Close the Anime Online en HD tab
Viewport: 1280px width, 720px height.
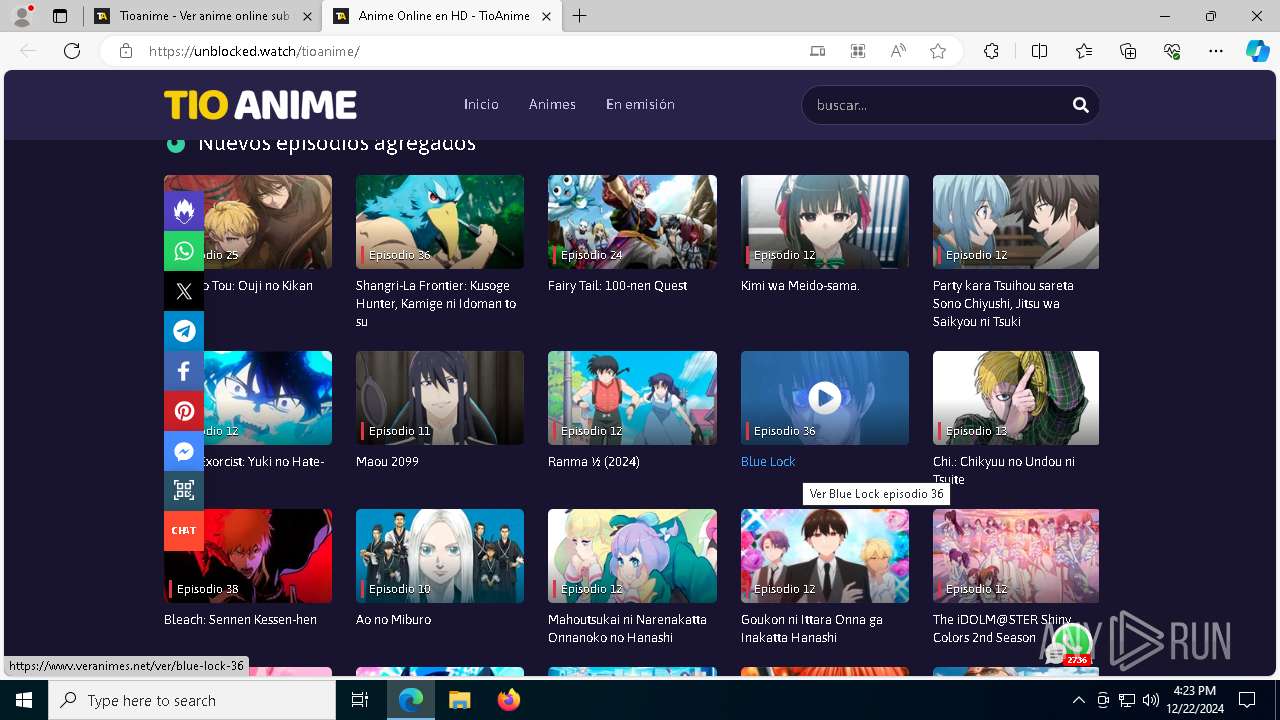546,16
